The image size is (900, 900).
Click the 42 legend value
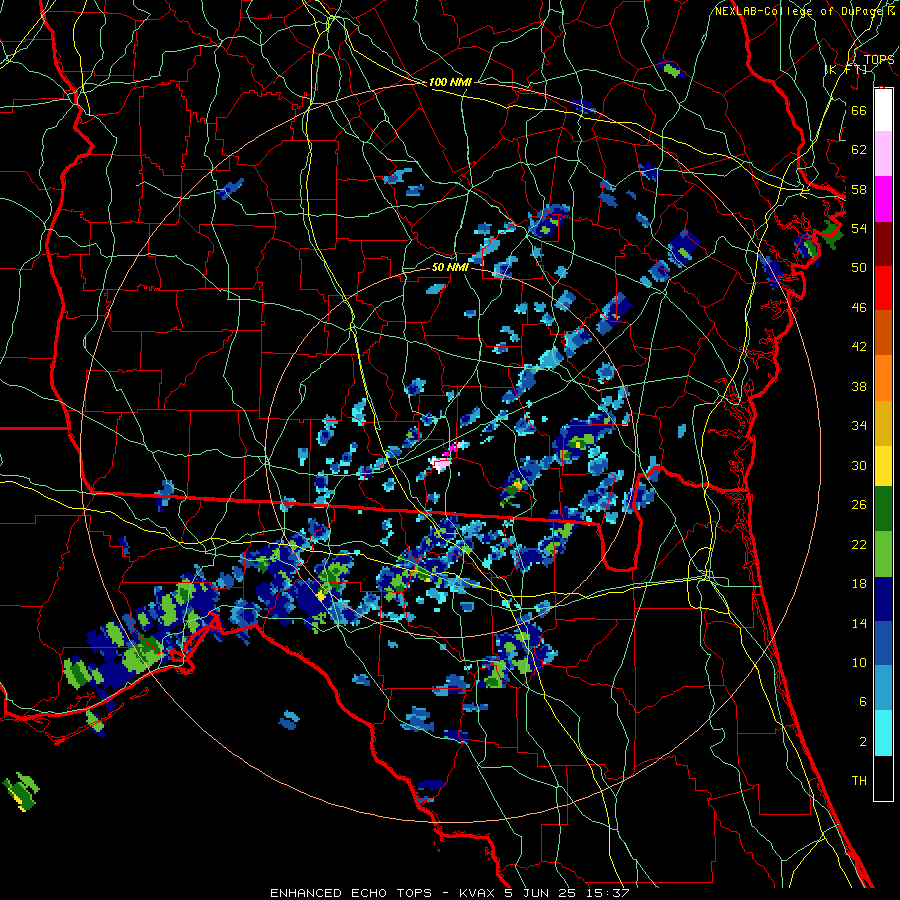(x=859, y=347)
